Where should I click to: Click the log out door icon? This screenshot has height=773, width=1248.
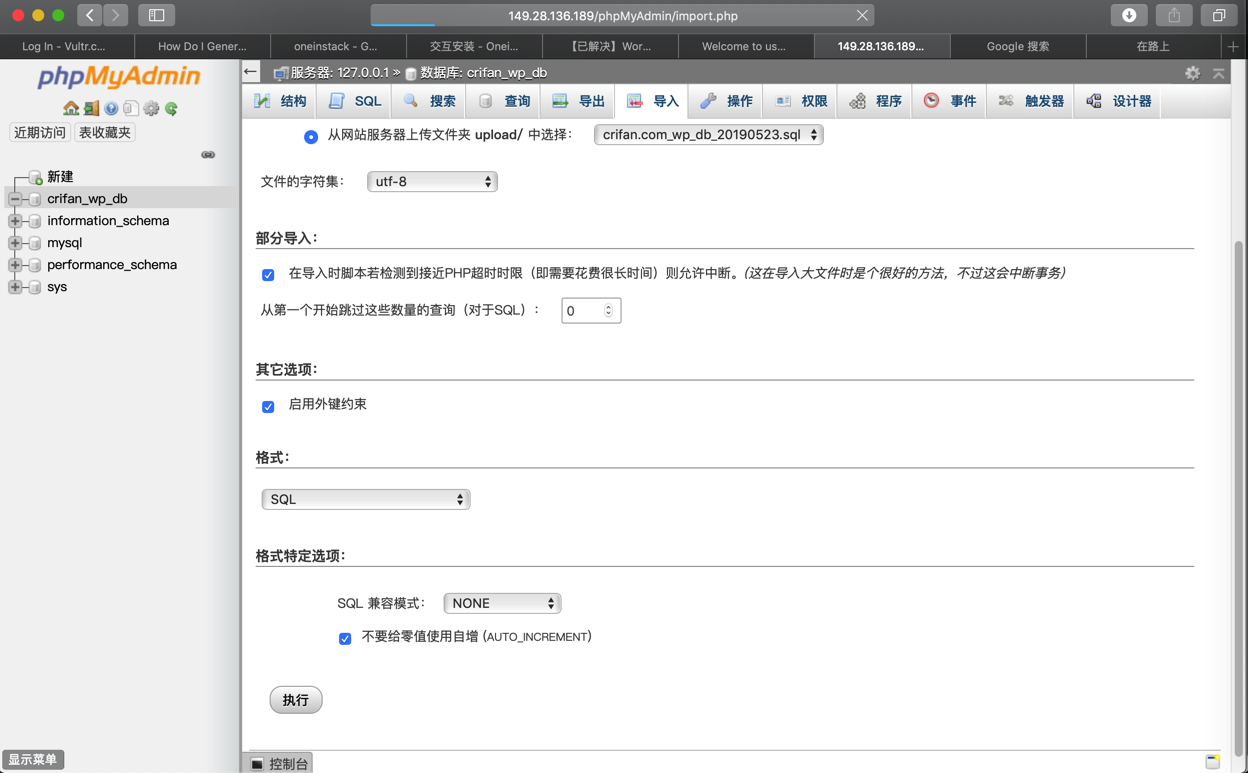pos(91,108)
